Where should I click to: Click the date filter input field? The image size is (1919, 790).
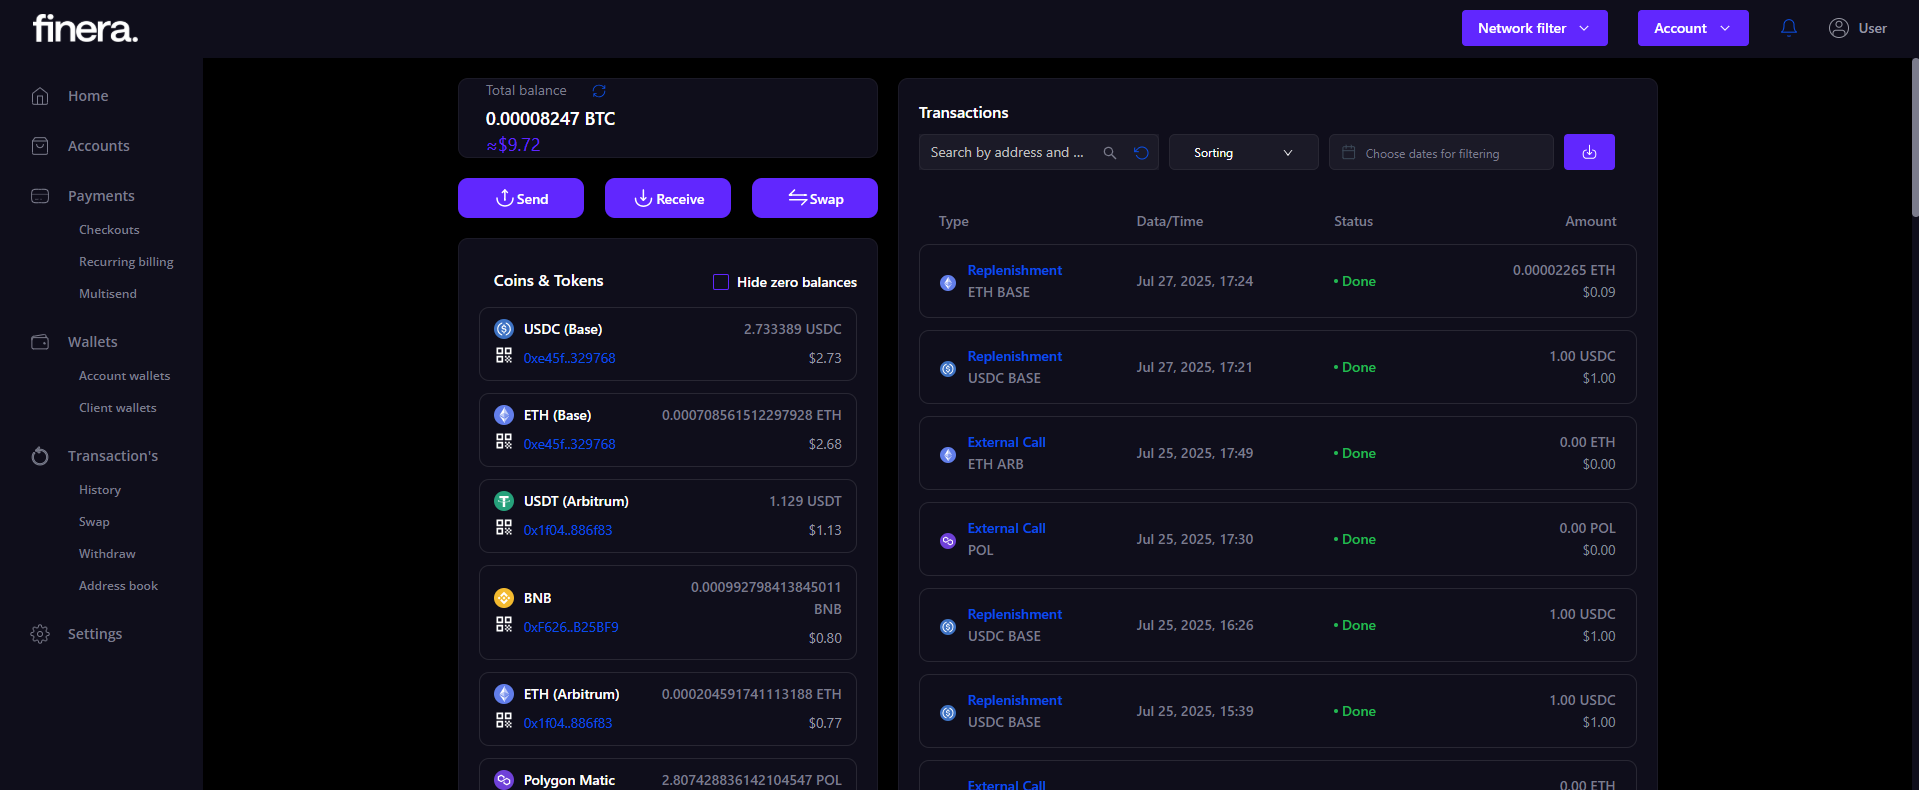[1440, 153]
